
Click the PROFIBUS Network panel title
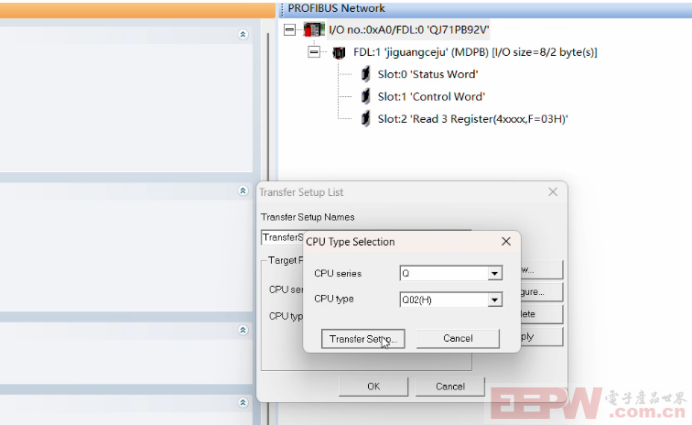click(x=336, y=8)
